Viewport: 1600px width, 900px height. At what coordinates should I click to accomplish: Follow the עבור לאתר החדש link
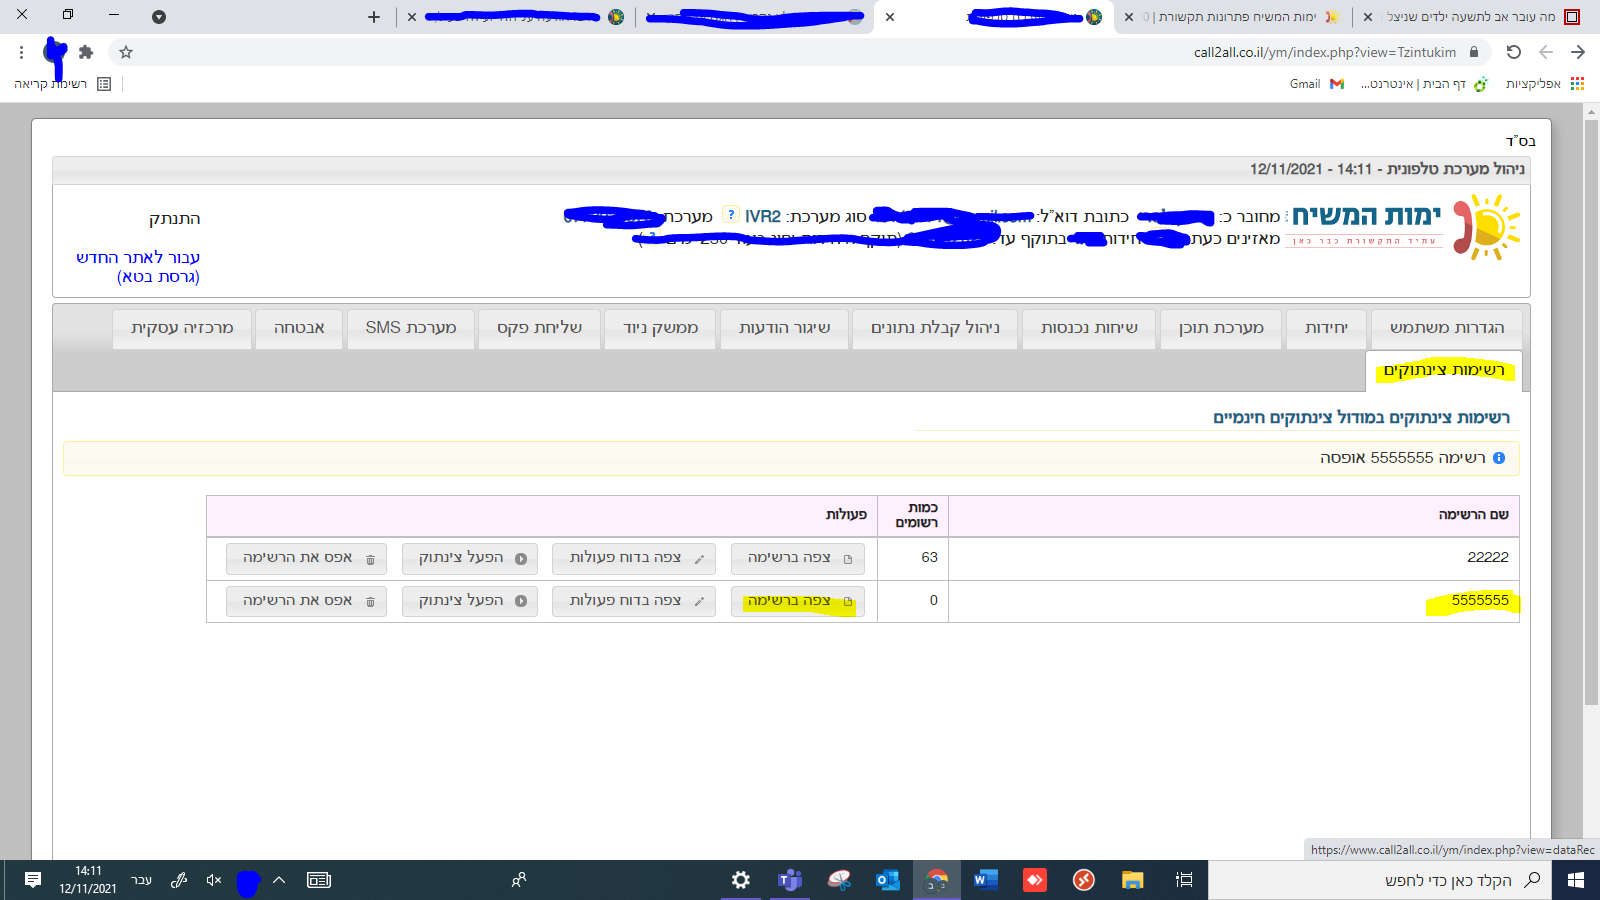(x=138, y=258)
